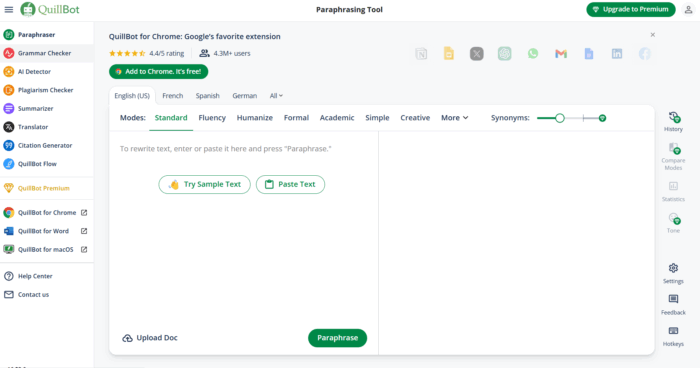The image size is (700, 368).
Task: Click the Synonyms slider handle
Action: [x=559, y=118]
